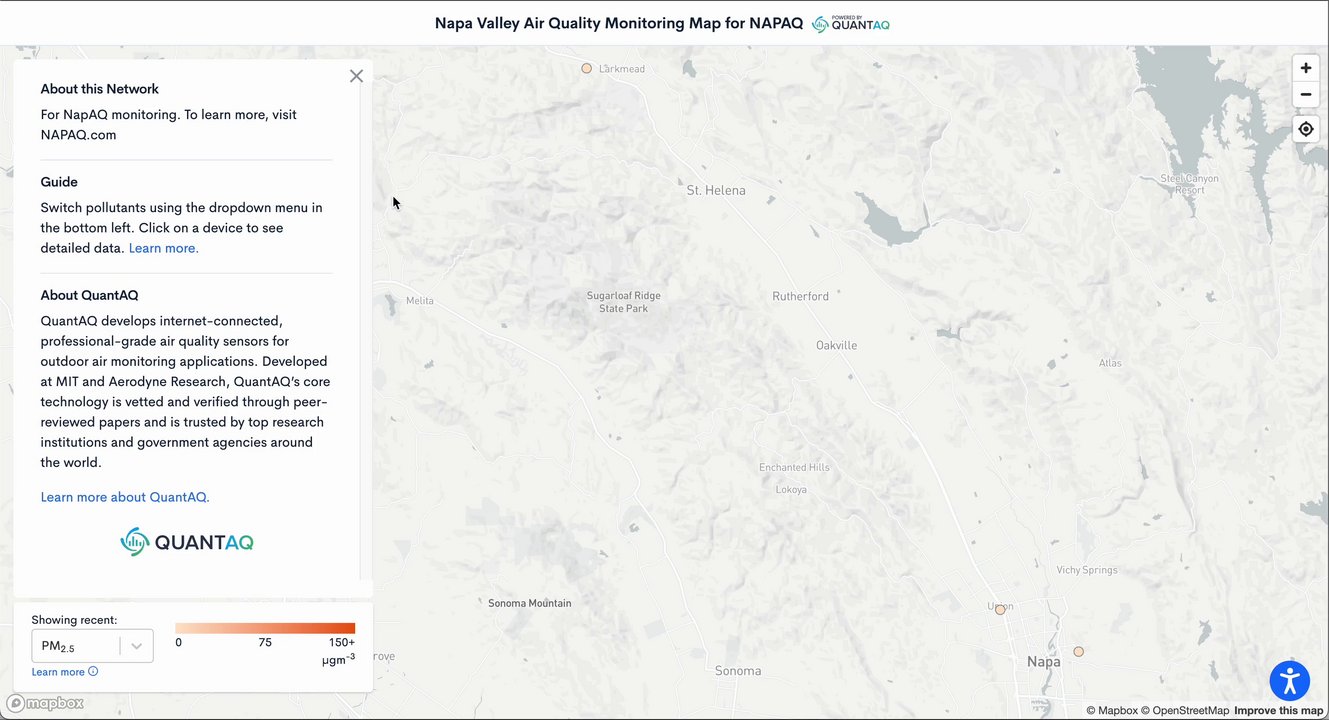
Task: Click the orange PM2.5 color scale legend
Action: [x=265, y=628]
